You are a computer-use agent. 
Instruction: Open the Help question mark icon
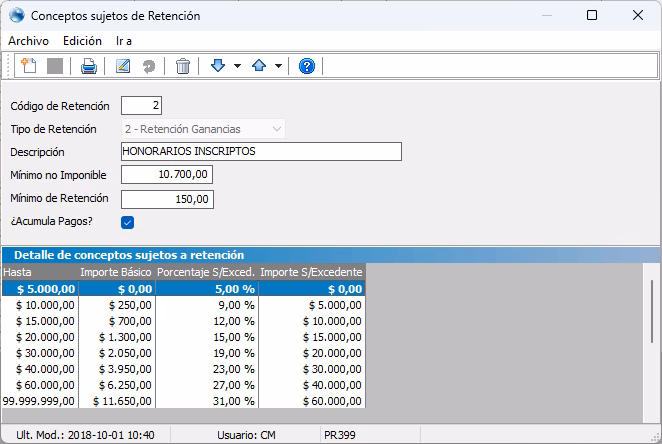click(307, 66)
